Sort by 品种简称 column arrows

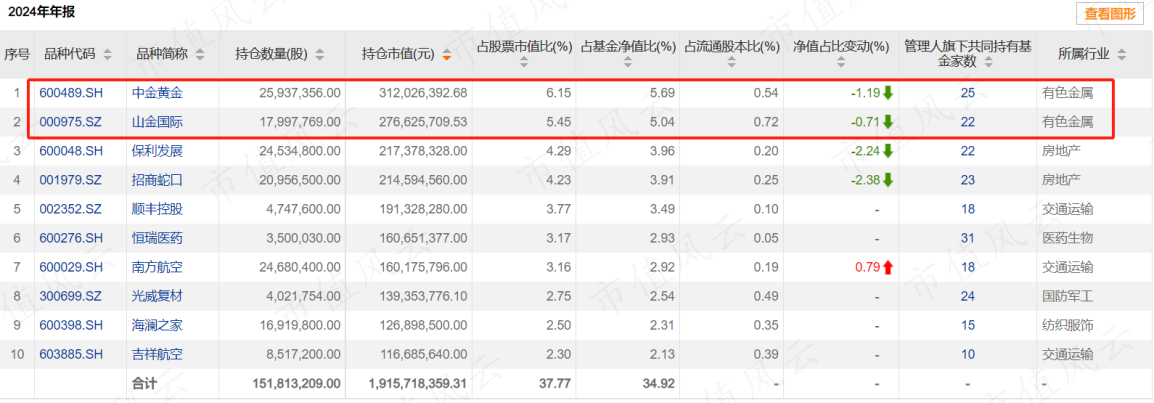point(200,54)
